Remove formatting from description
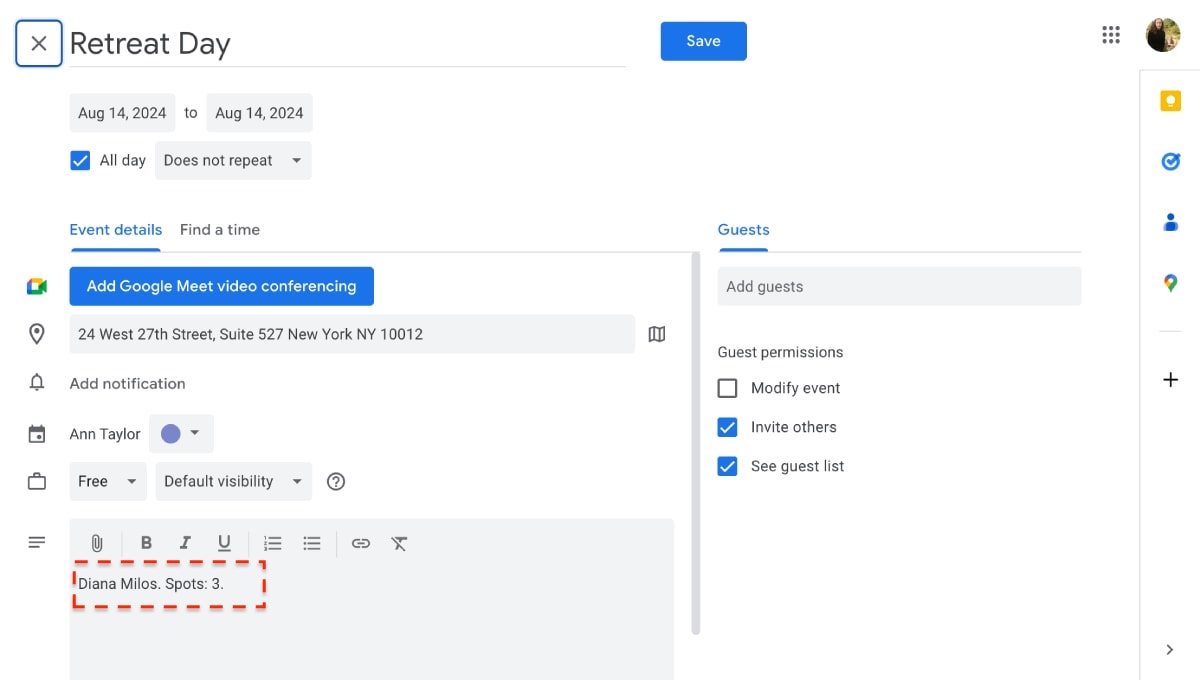Image resolution: width=1200 pixels, height=680 pixels. click(400, 543)
